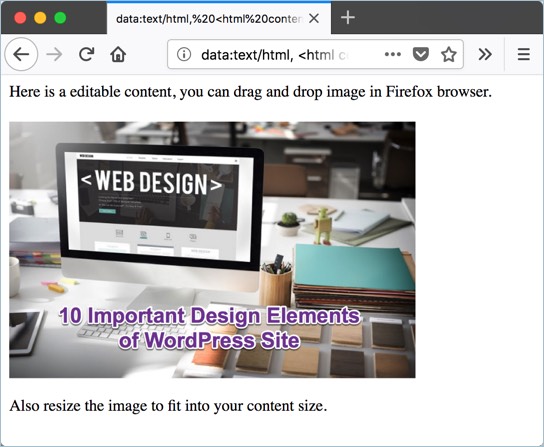This screenshot has width=544, height=447.
Task: Open a new tab with the plus button
Action: [348, 17]
